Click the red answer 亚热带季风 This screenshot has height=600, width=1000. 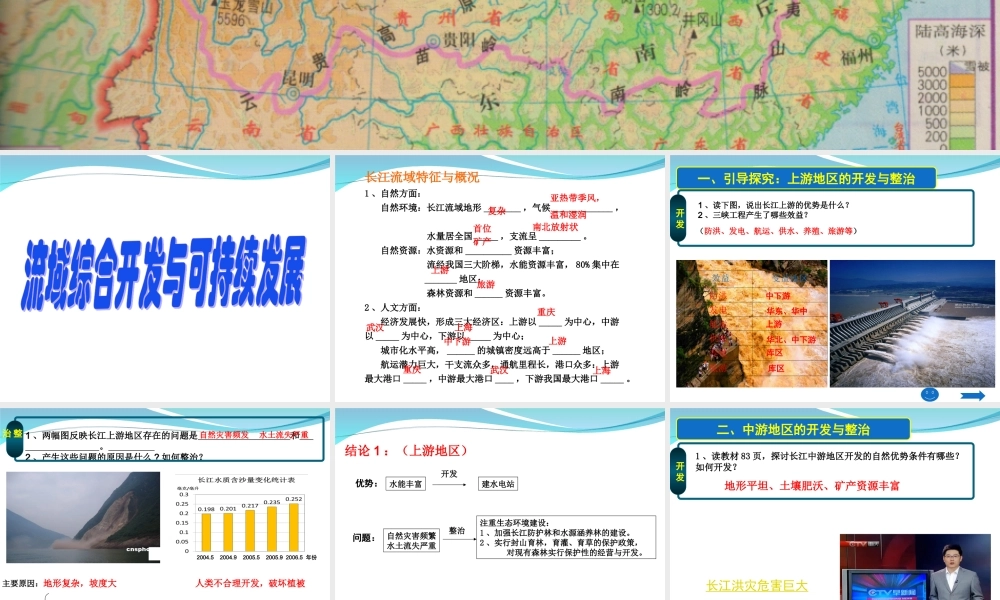point(575,198)
